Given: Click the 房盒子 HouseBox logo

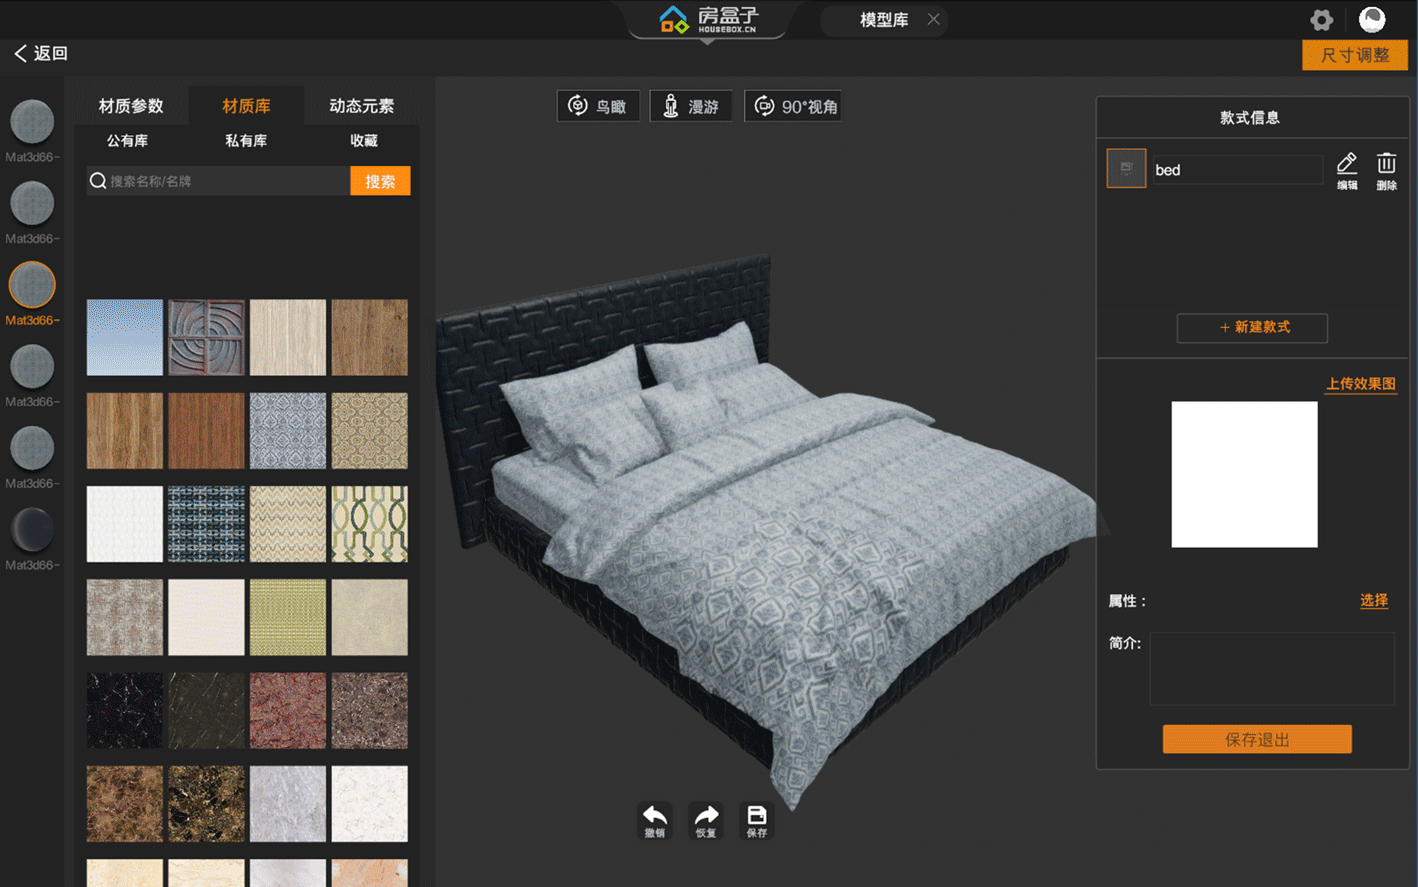Looking at the screenshot, I should coord(709,19).
